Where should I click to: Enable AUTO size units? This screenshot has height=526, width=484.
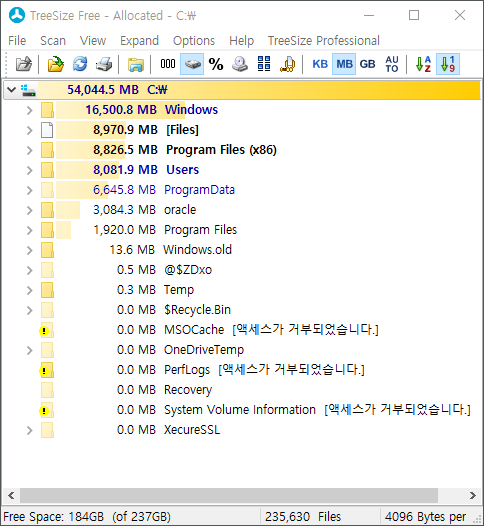point(392,64)
